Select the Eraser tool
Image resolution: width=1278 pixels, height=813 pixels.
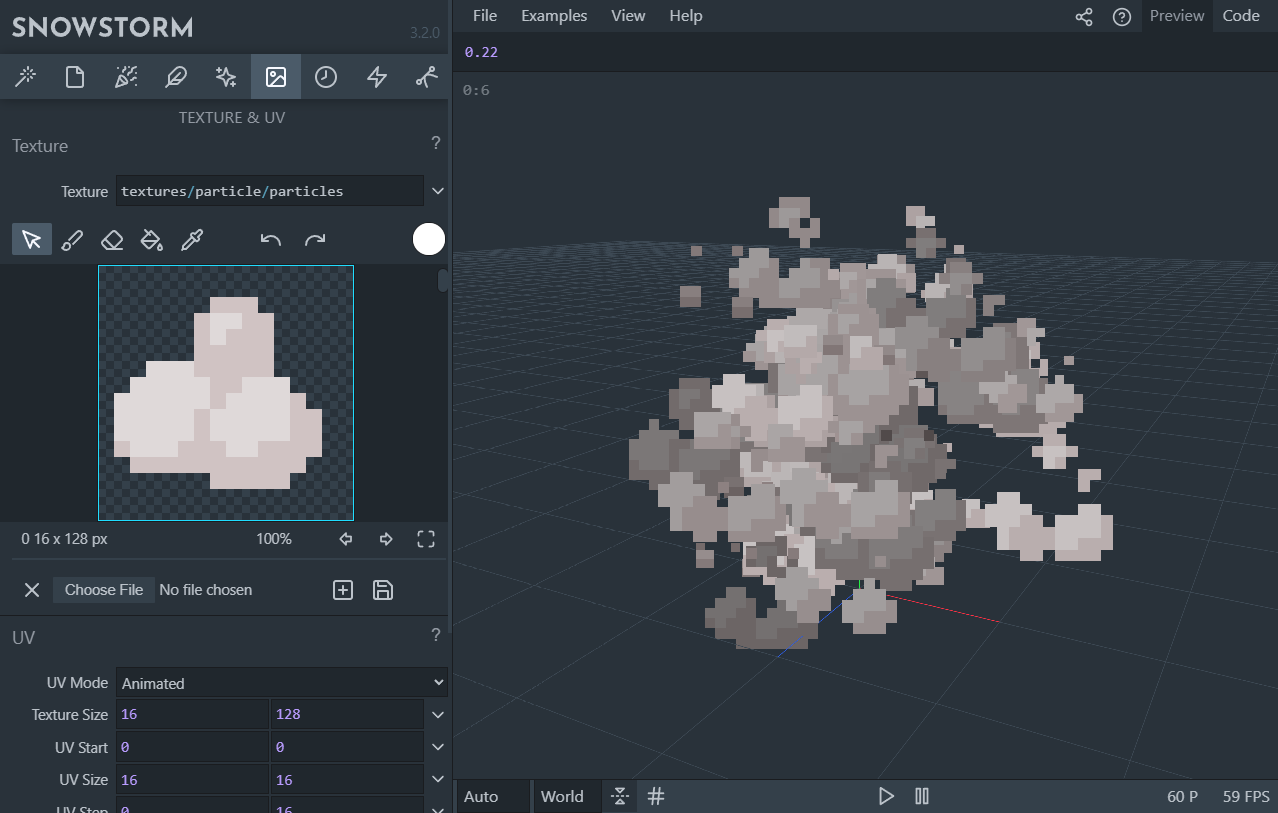coord(112,240)
